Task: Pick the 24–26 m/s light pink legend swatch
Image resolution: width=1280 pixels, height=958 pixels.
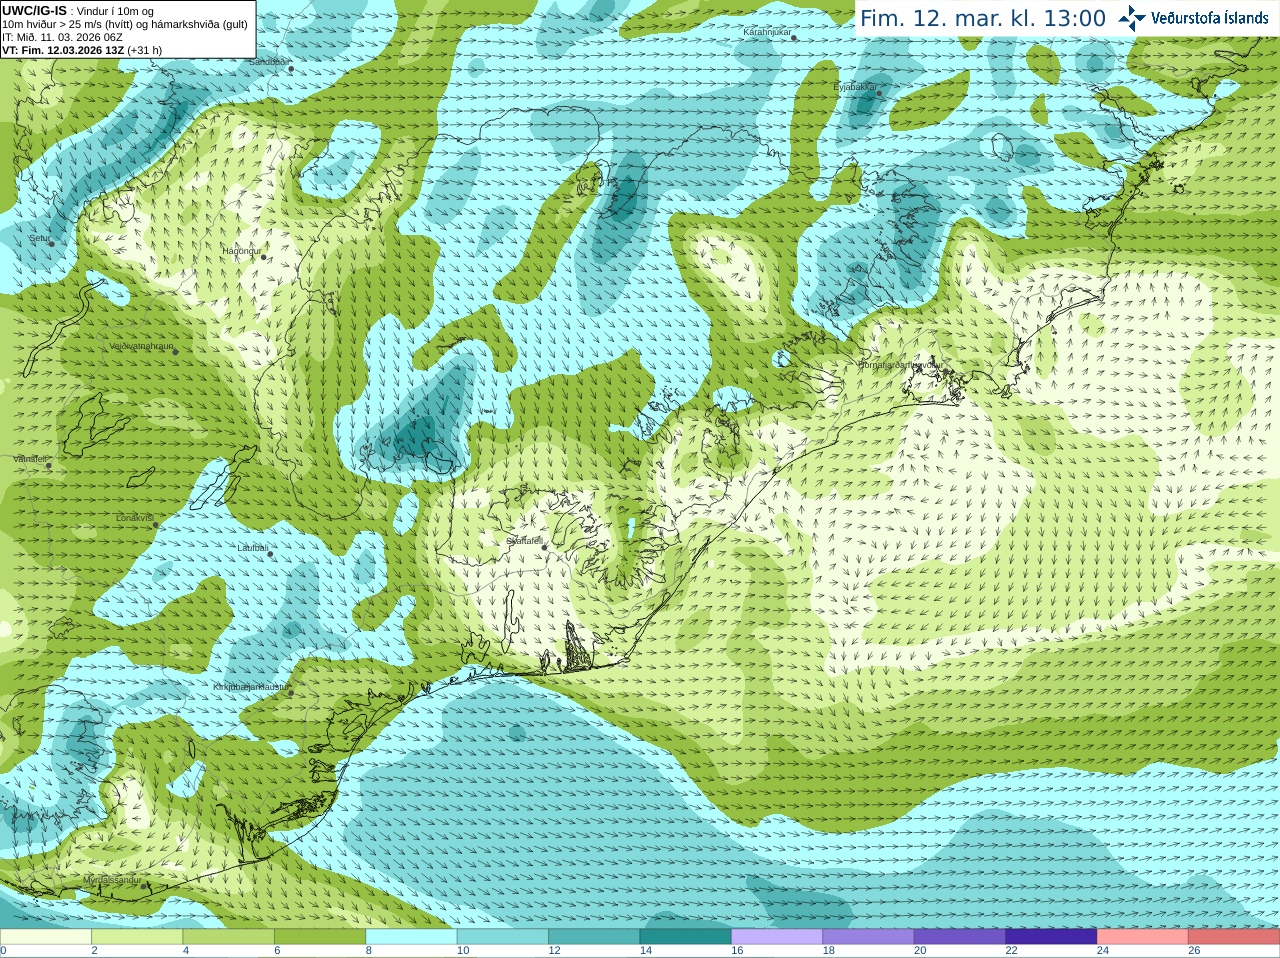Action: tap(1142, 937)
